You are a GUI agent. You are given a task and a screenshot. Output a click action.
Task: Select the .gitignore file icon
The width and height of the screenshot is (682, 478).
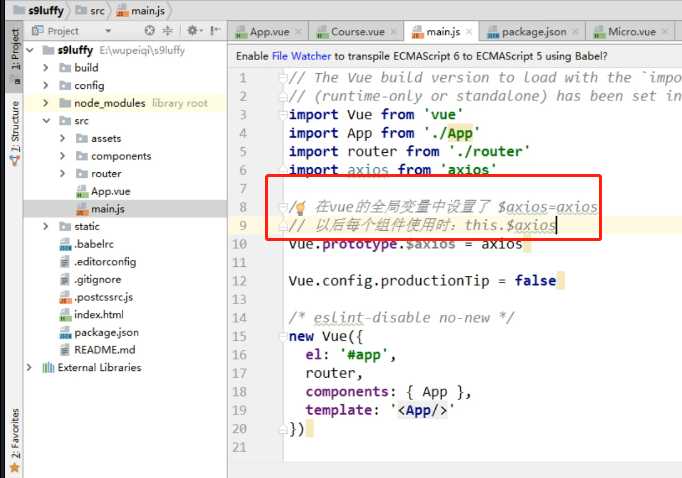[x=65, y=279]
